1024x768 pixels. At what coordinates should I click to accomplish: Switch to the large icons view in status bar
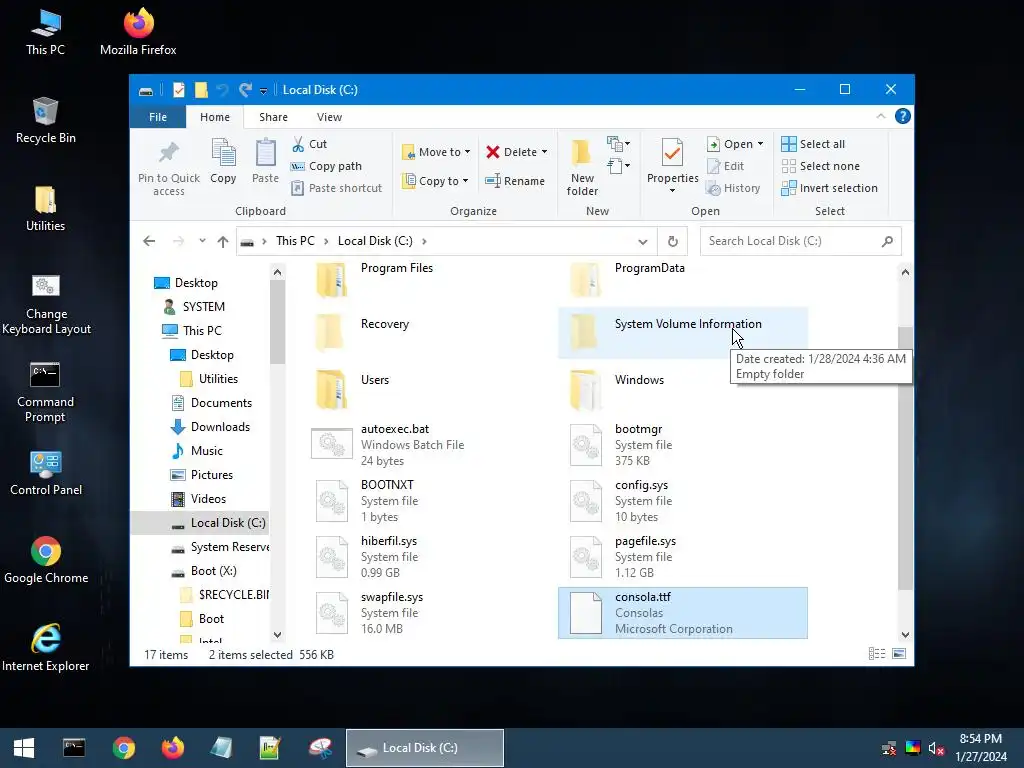coord(899,654)
